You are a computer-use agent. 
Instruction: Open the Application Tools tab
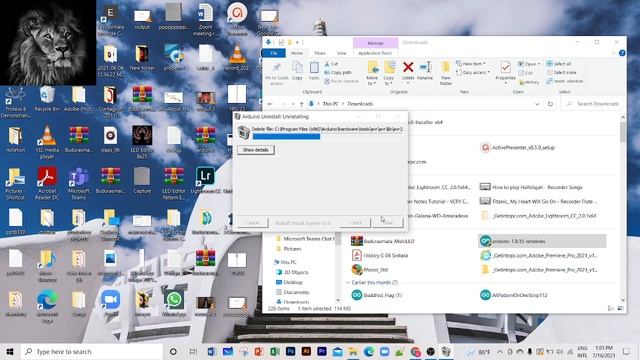(x=375, y=53)
